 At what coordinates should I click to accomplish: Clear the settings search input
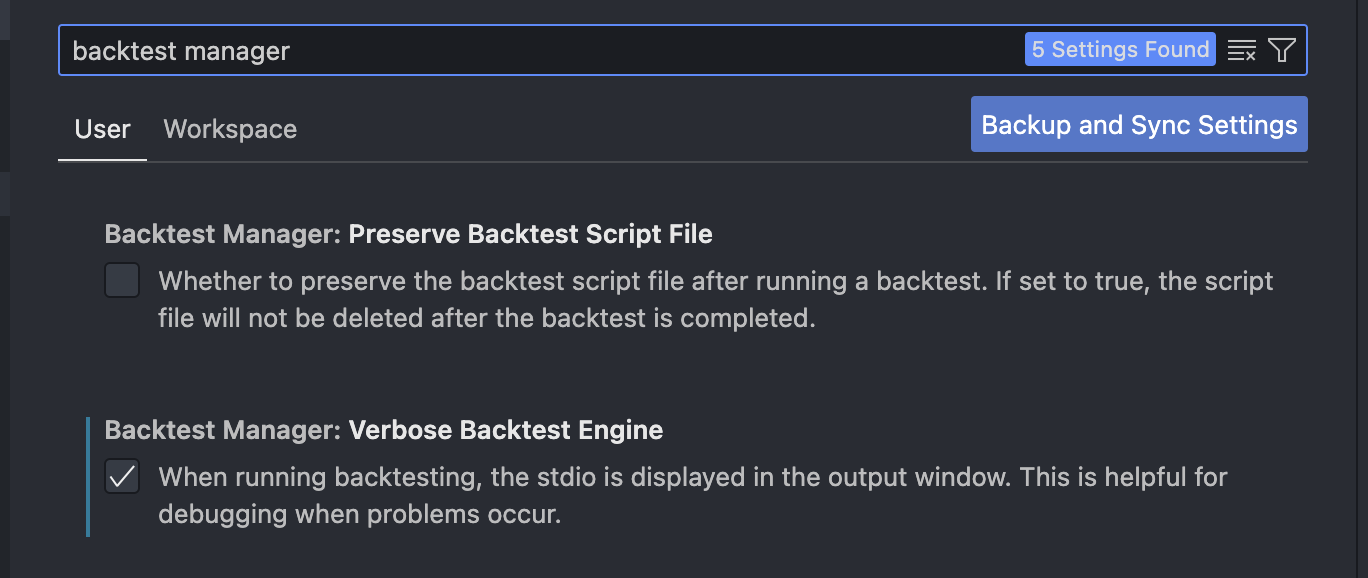pyautogui.click(x=1242, y=51)
